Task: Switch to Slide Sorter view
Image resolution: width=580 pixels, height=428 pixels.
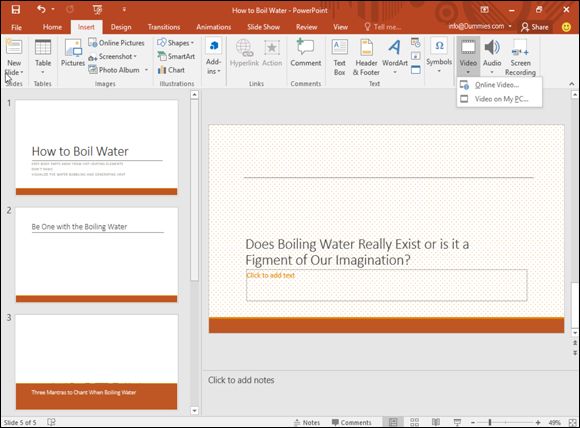Action: pyautogui.click(x=414, y=422)
